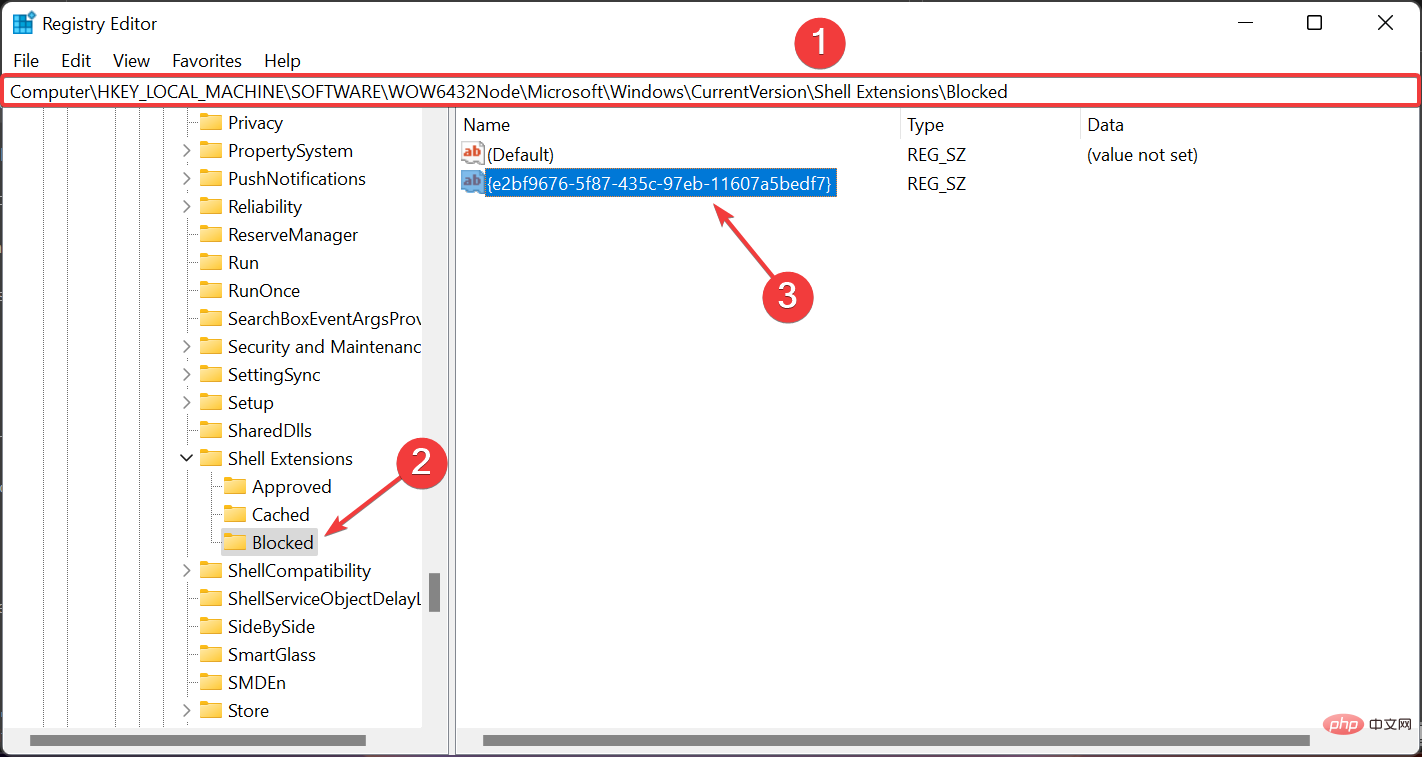Expand the PushNotifications key
This screenshot has width=1422, height=757.
186,179
